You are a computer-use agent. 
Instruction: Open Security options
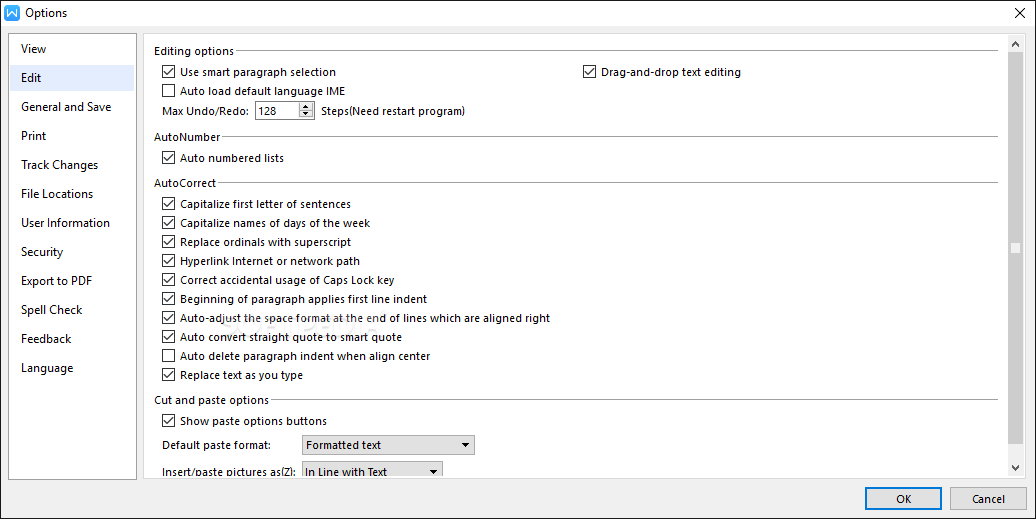72,252
